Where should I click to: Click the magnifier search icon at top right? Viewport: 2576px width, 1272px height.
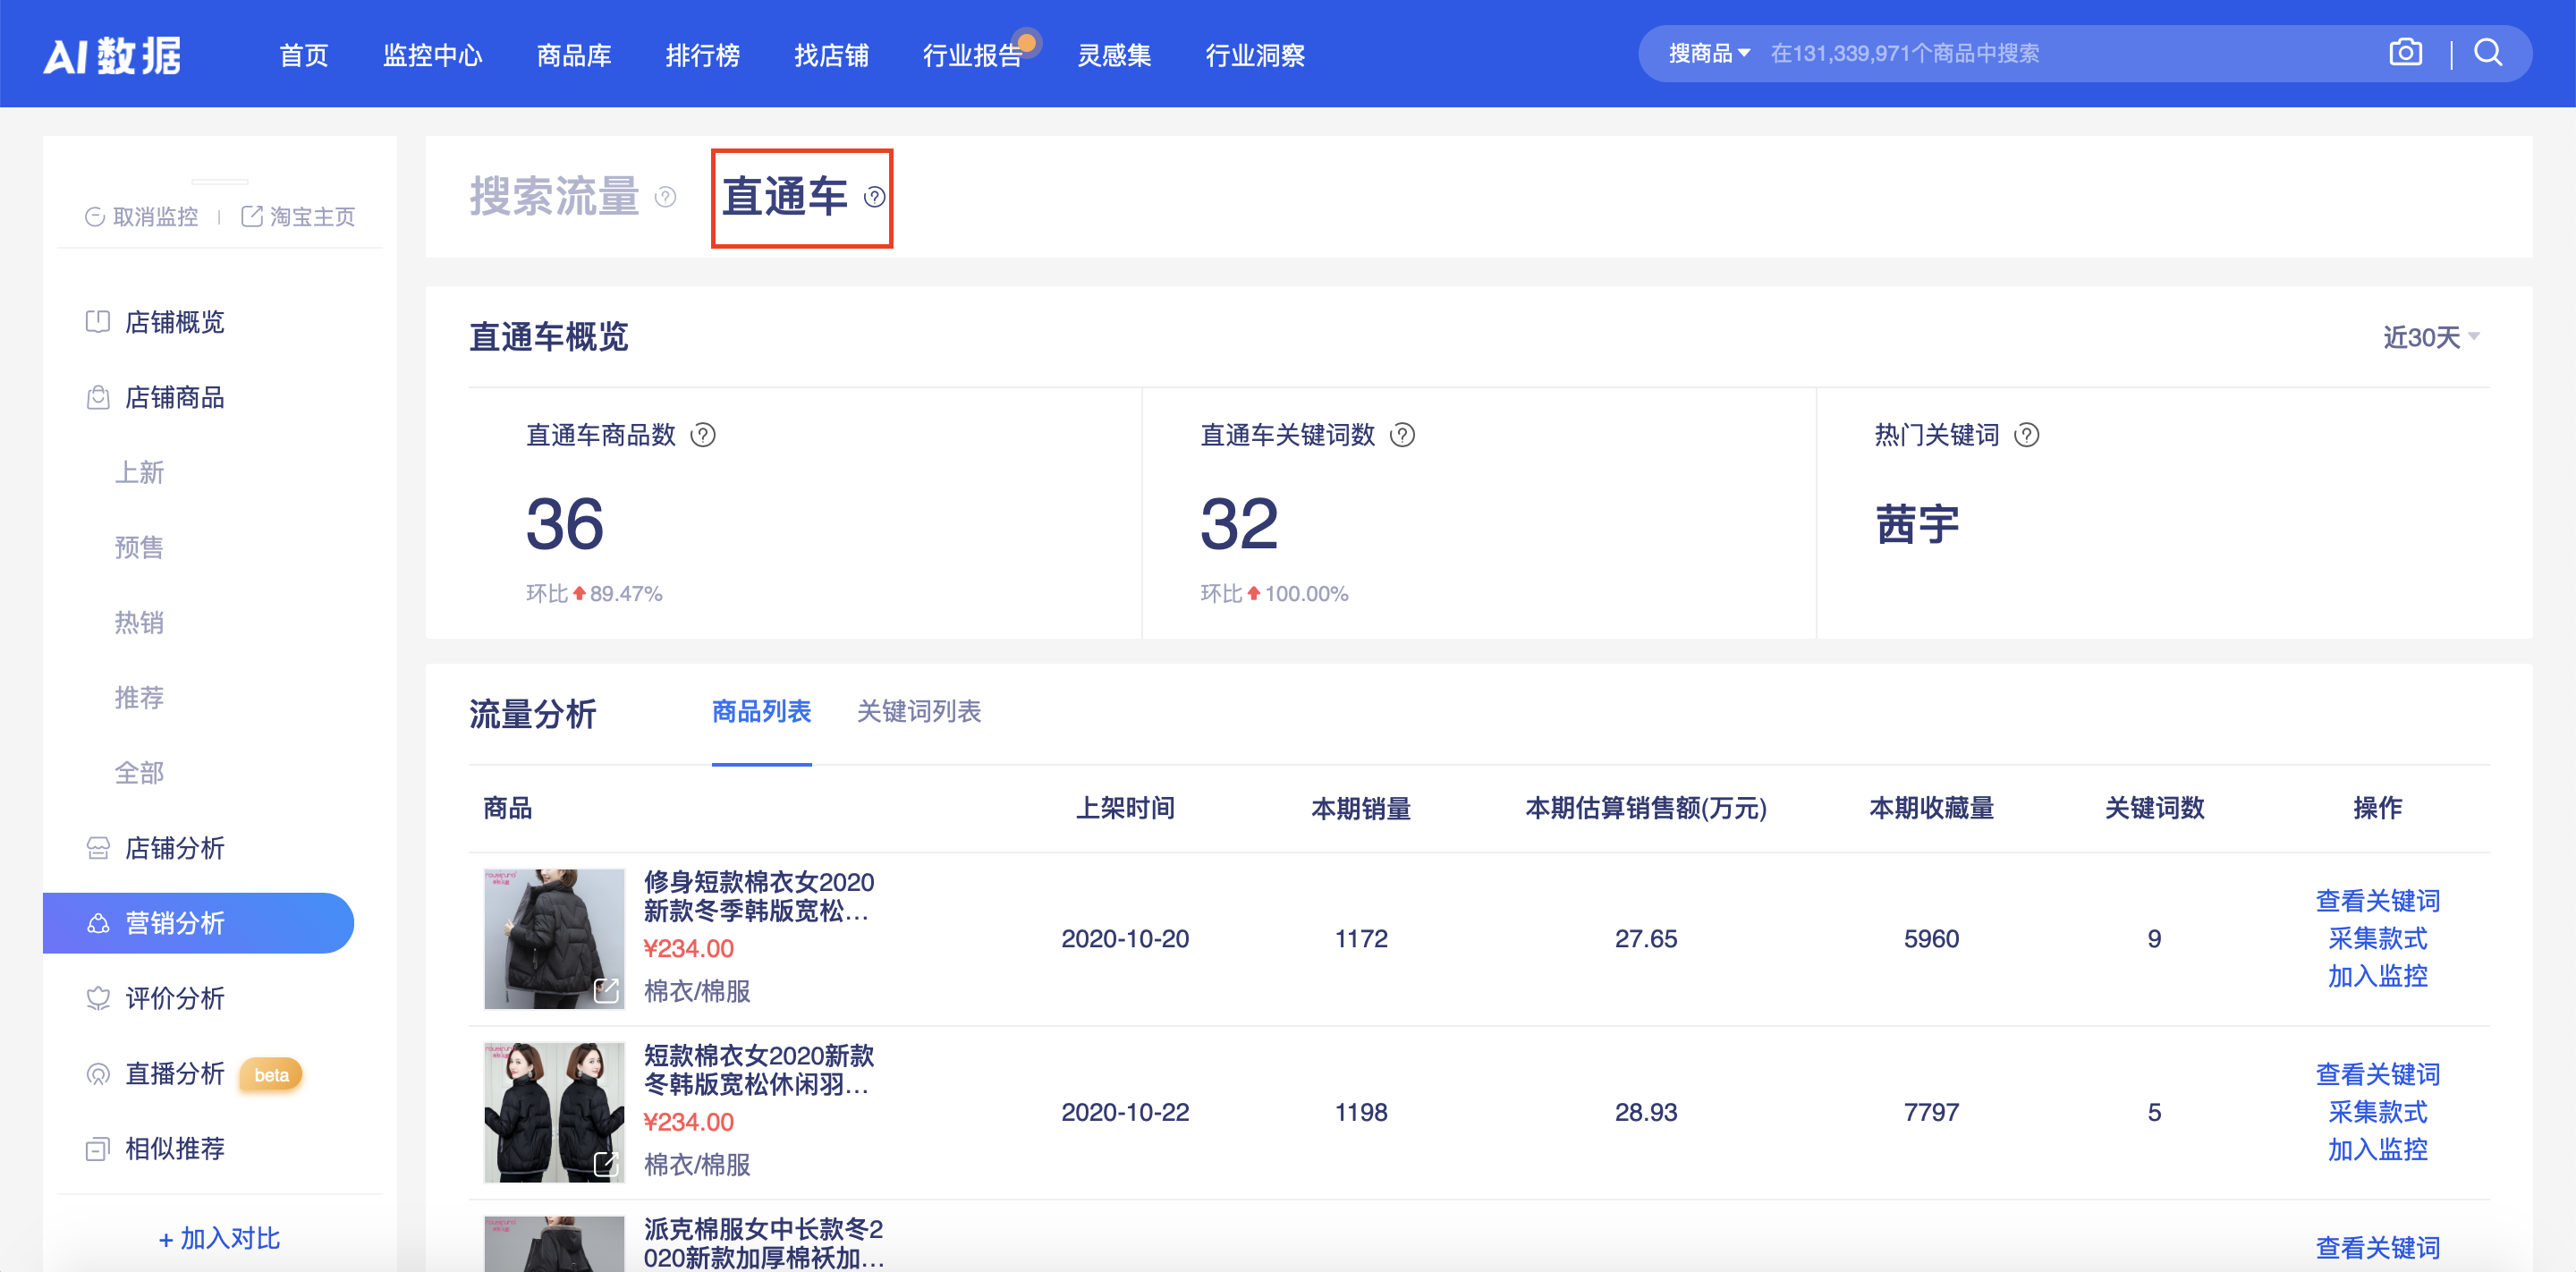tap(2488, 53)
